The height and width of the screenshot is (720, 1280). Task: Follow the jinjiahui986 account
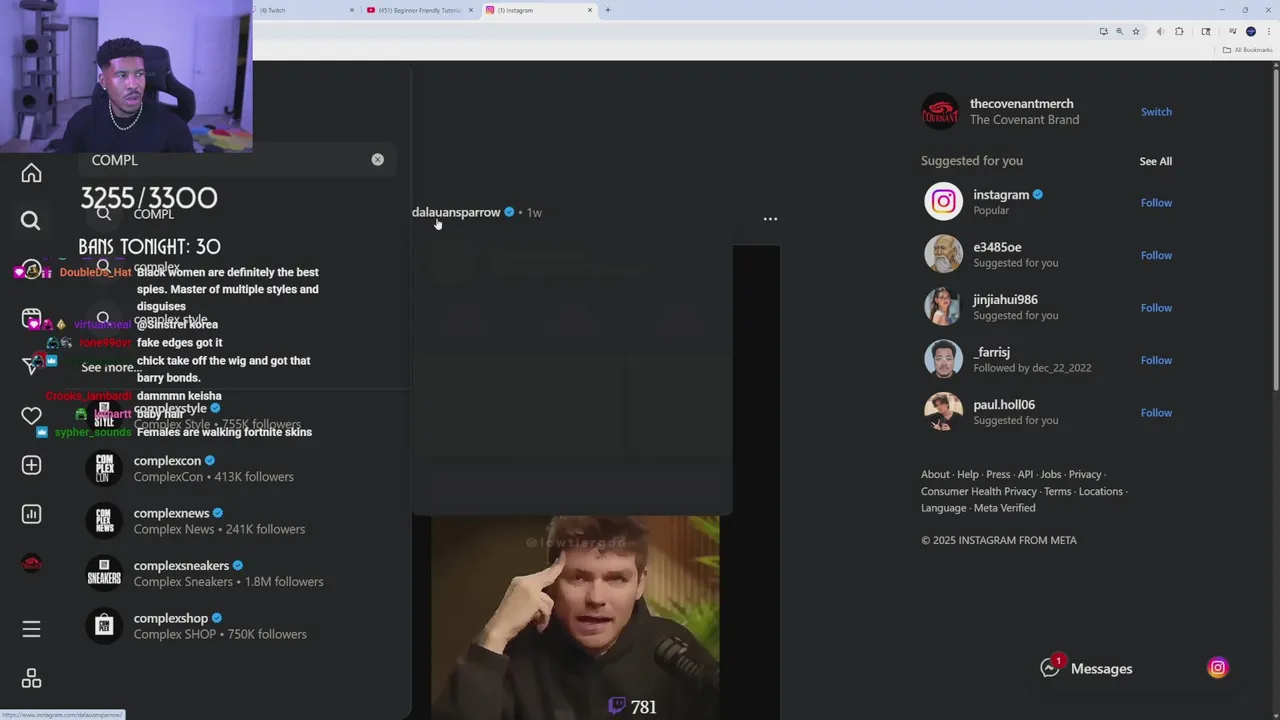(x=1156, y=308)
